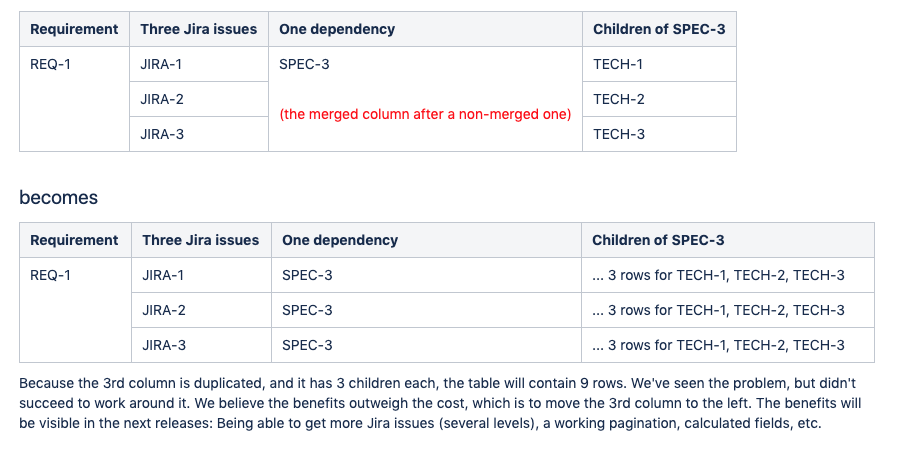Click 'One dependency' header in top table
908x449 pixels.
coord(337,29)
